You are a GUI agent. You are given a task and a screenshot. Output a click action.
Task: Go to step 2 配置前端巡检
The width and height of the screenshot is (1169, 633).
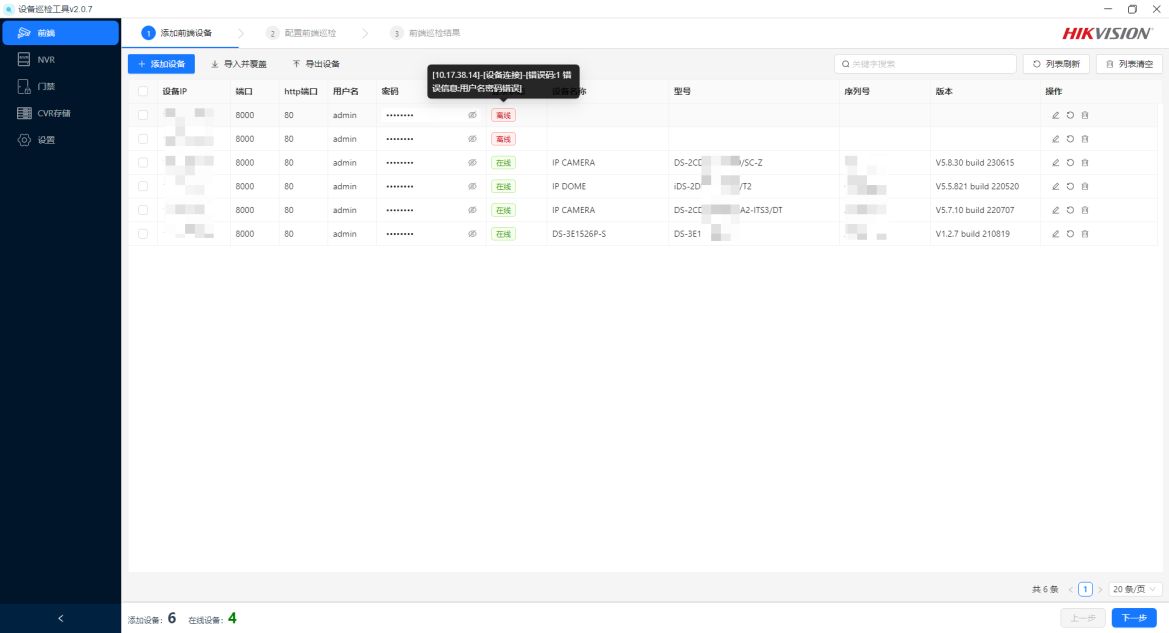click(301, 33)
